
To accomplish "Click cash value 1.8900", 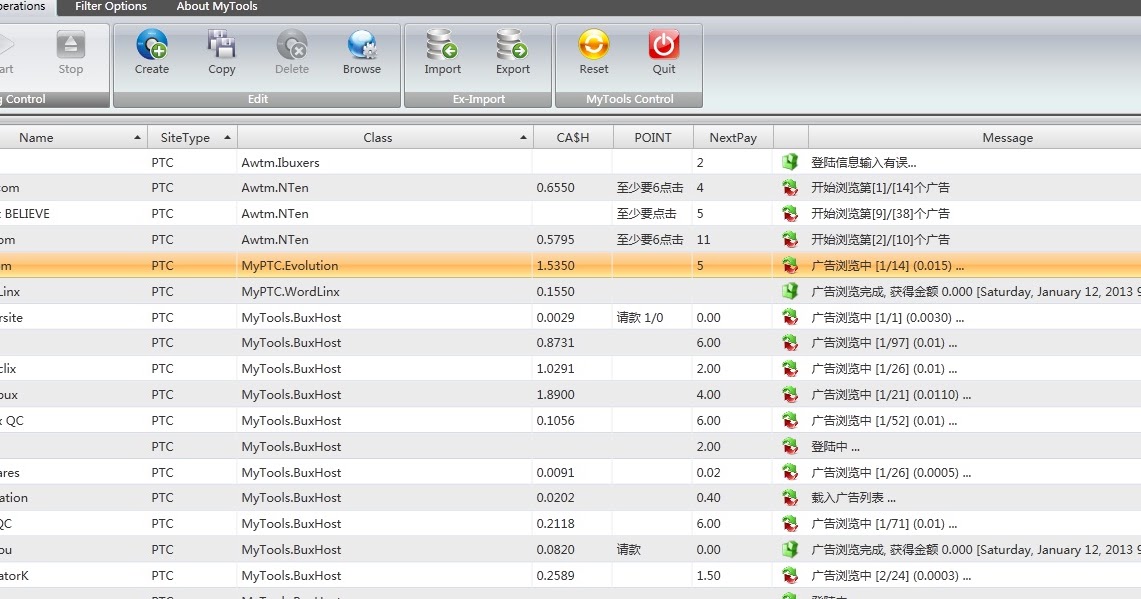I will click(x=555, y=394).
